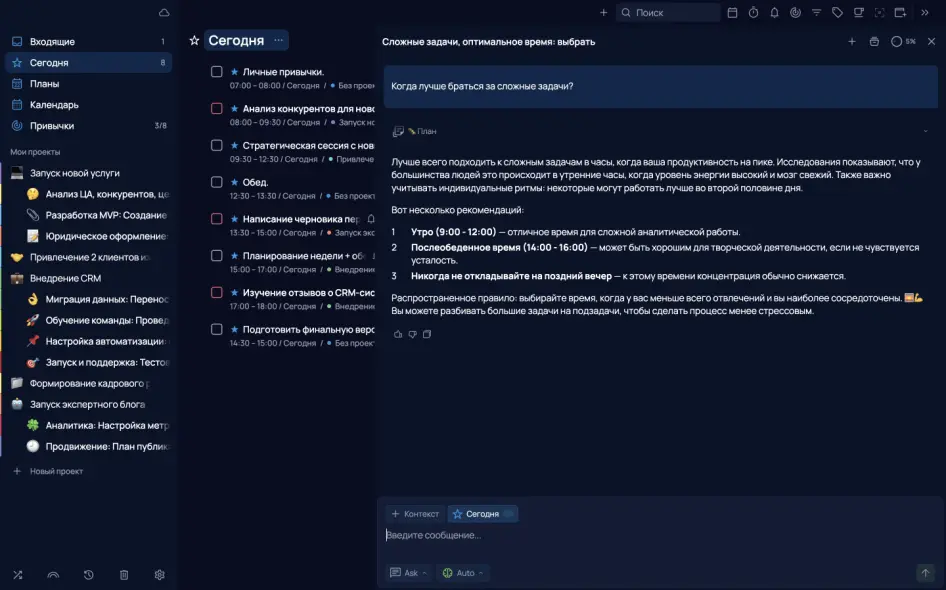Click the "Контекст" add button
946x590 pixels.
pyautogui.click(x=415, y=514)
